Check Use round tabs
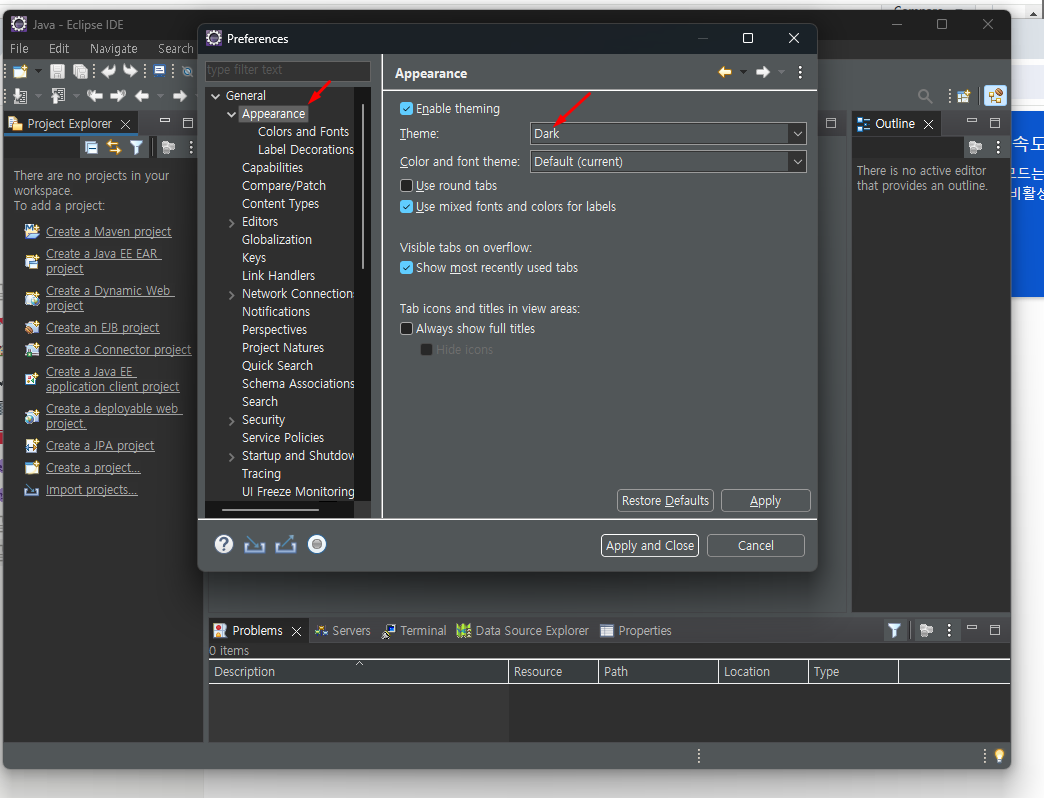The width and height of the screenshot is (1044, 798). (406, 185)
